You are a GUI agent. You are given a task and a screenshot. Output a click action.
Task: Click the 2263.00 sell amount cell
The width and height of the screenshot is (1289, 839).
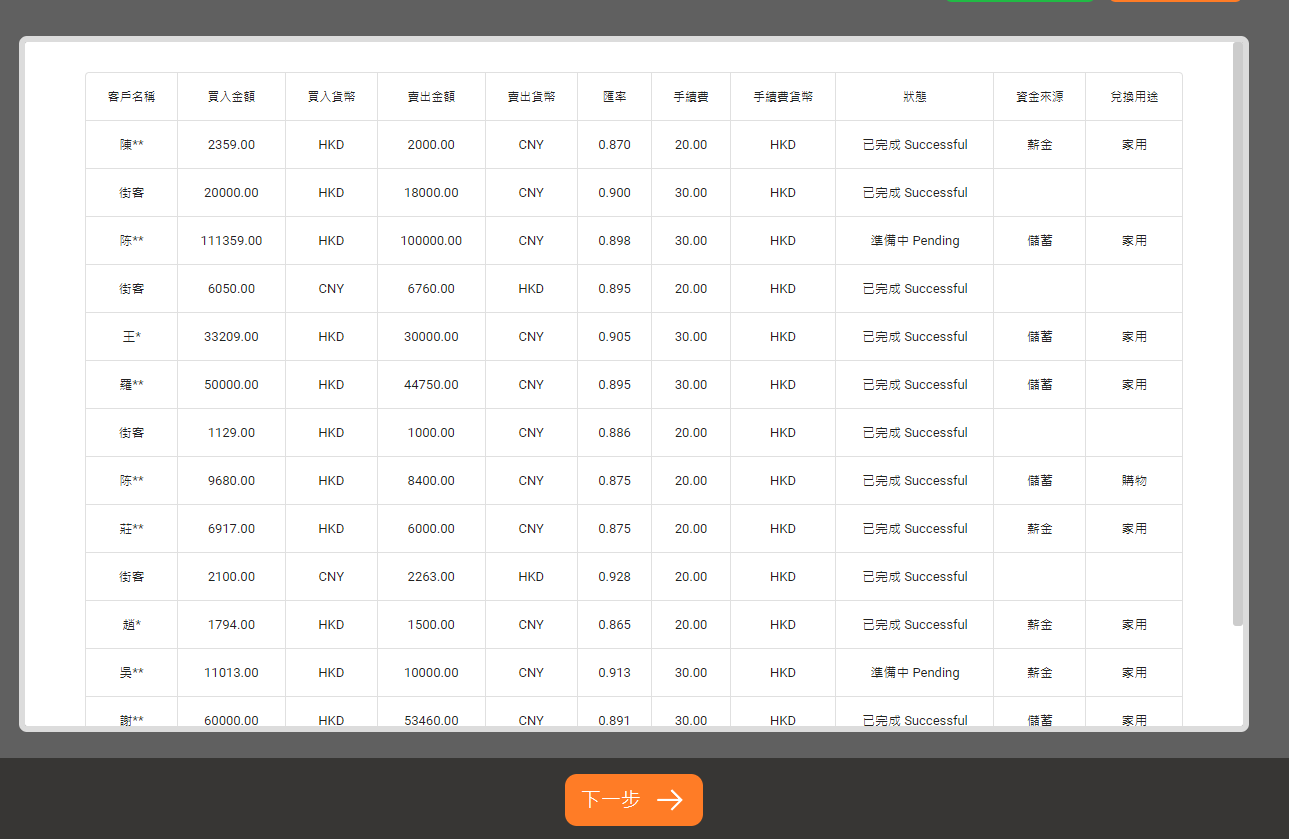431,577
